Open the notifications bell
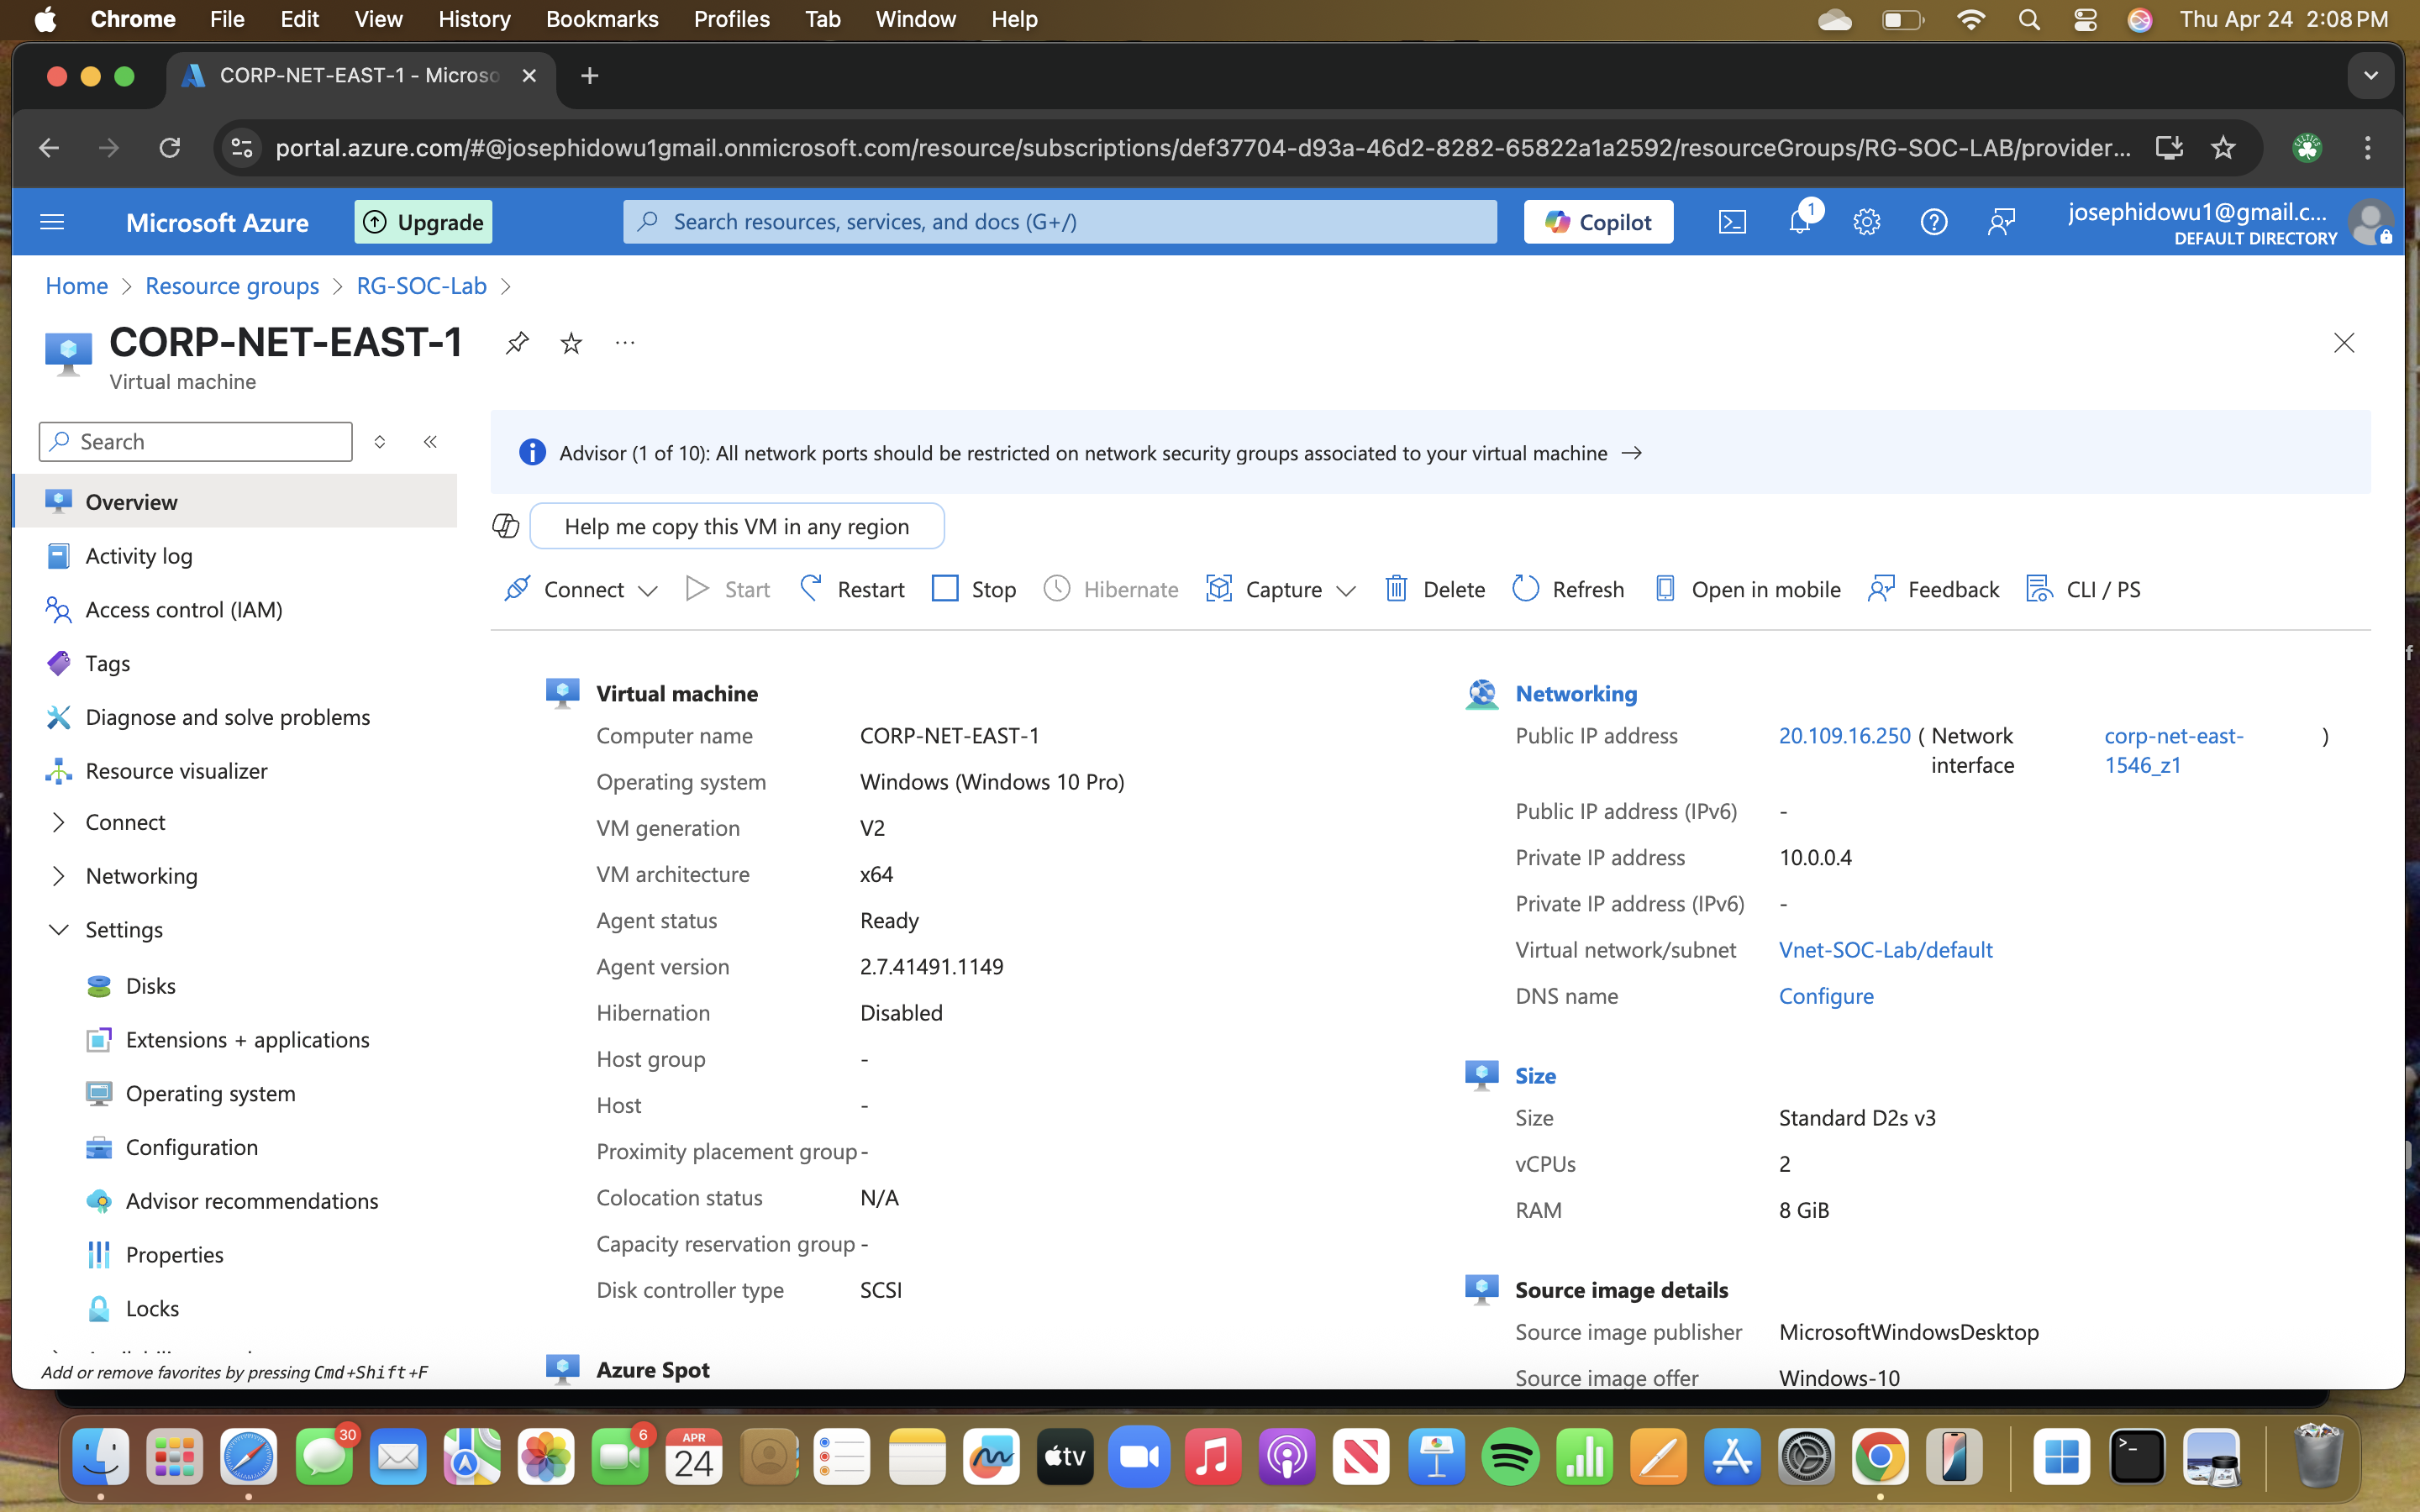 [x=1799, y=222]
